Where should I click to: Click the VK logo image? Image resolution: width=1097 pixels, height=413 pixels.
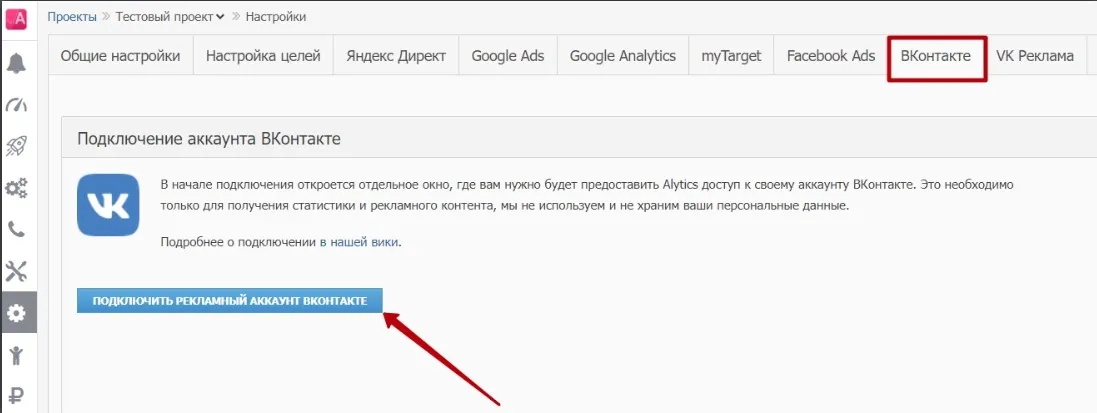[108, 204]
